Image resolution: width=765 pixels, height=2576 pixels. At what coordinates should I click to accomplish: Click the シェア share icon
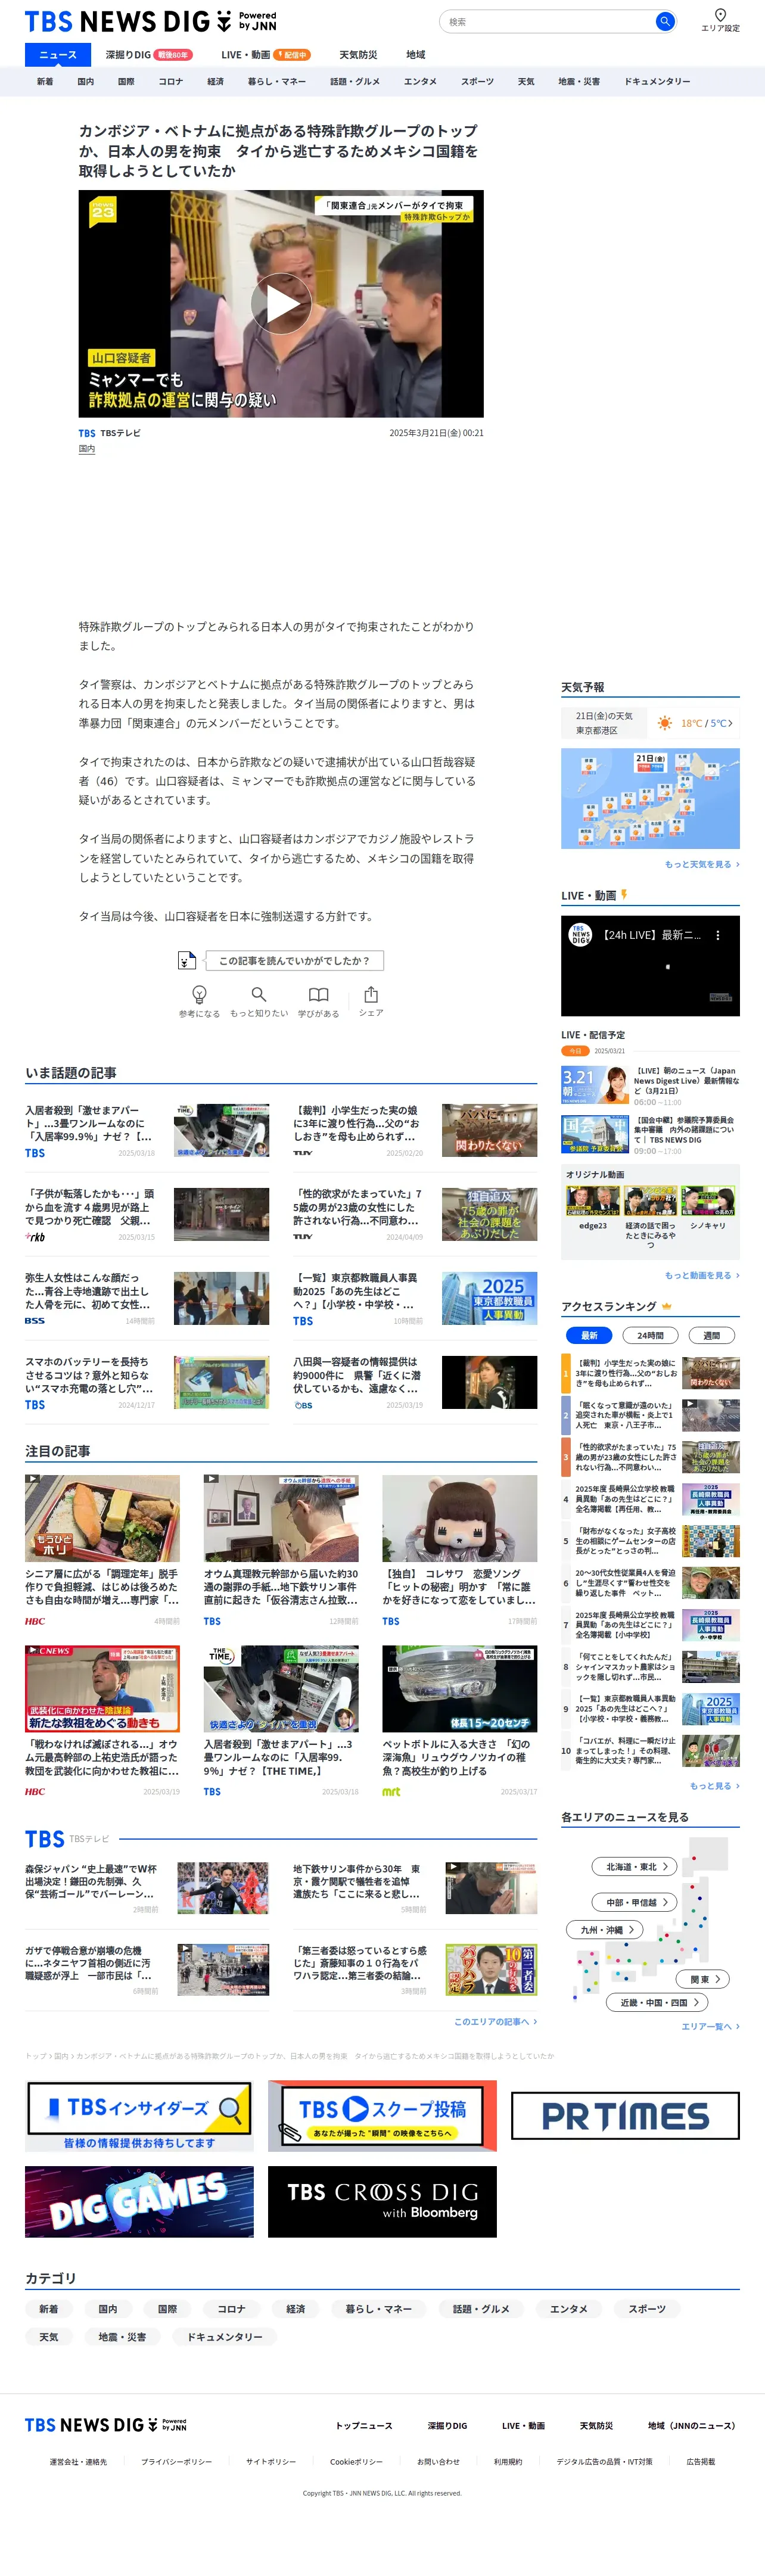(371, 994)
